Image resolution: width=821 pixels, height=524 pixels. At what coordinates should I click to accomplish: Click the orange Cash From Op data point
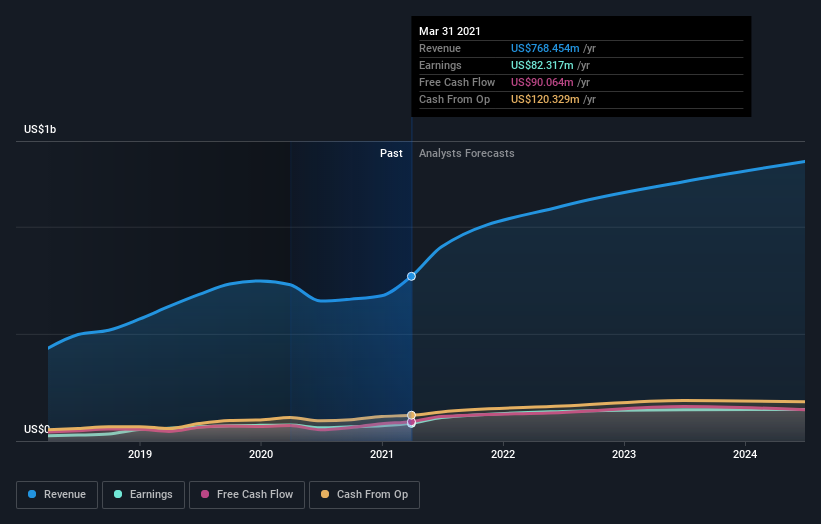click(412, 415)
